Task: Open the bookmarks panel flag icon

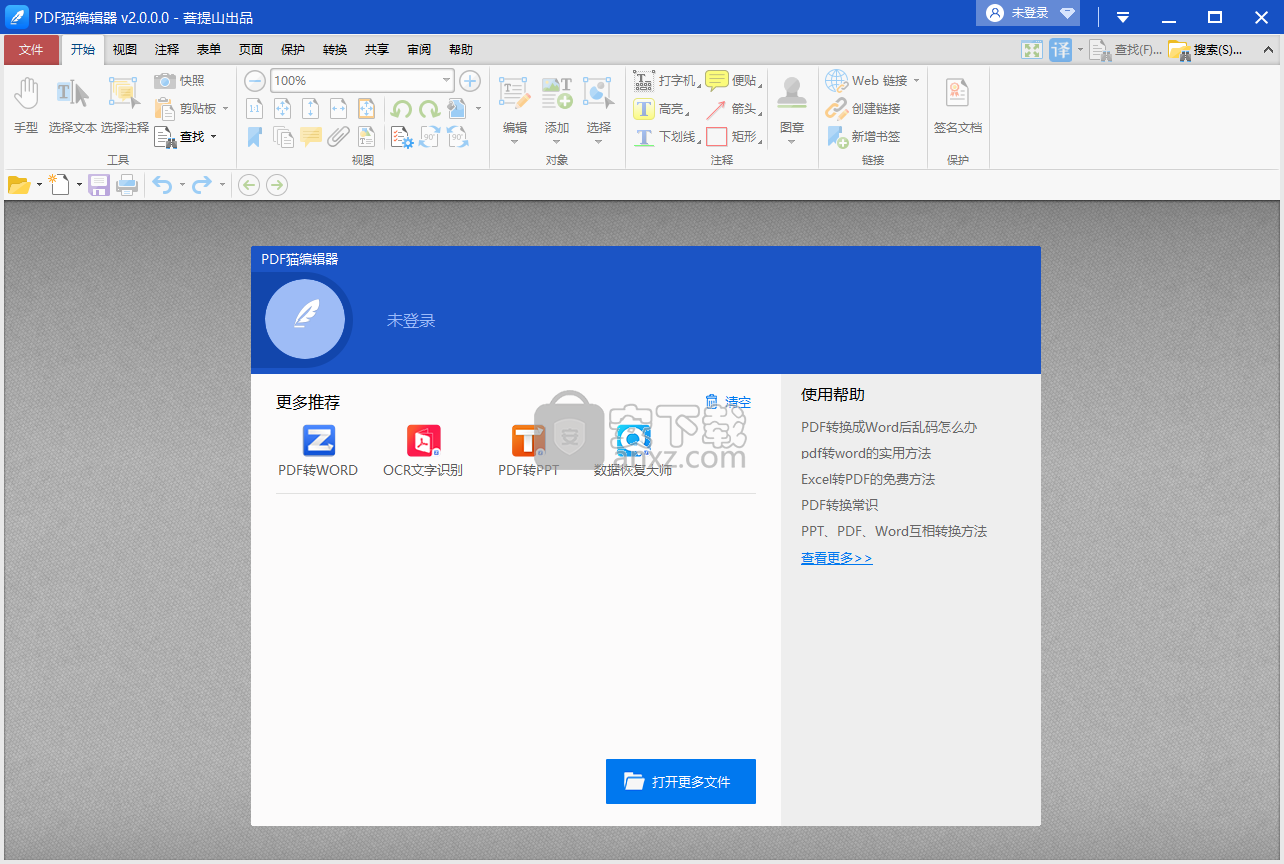Action: click(255, 137)
